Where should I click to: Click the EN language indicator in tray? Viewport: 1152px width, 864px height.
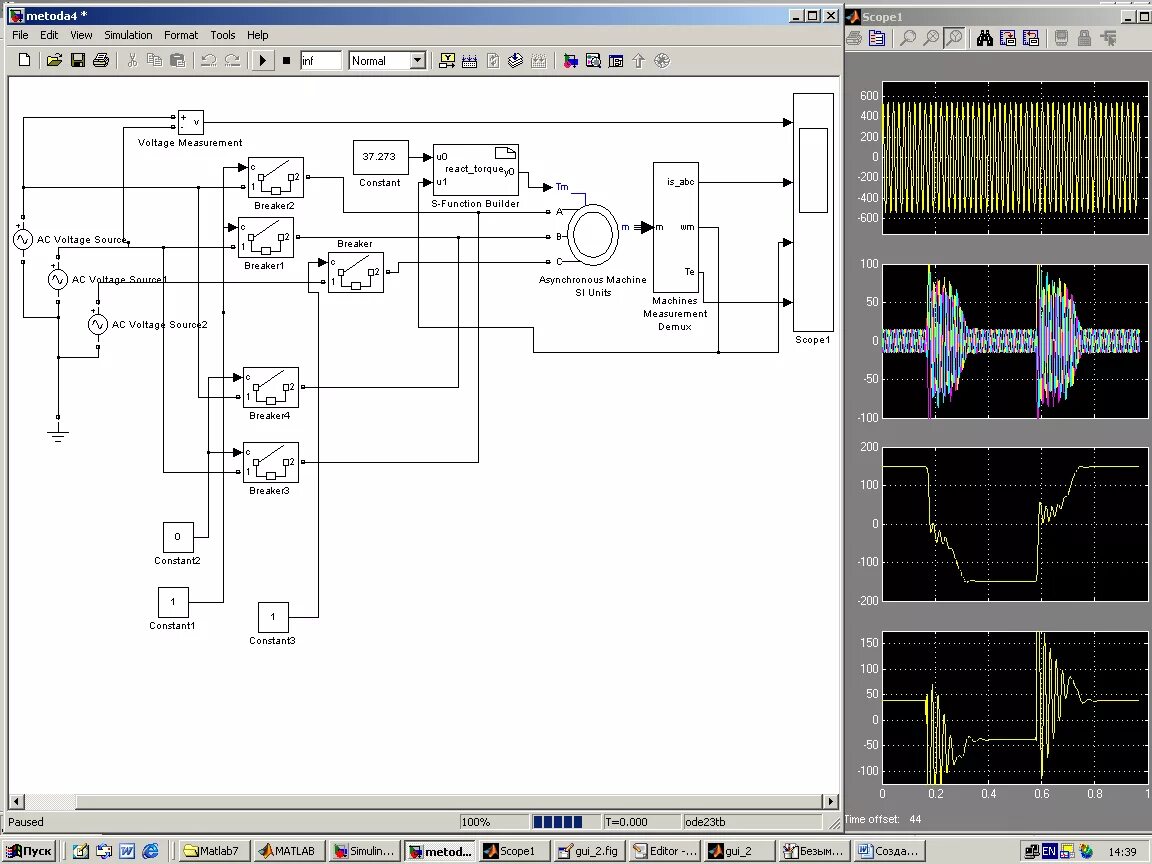click(x=1049, y=852)
